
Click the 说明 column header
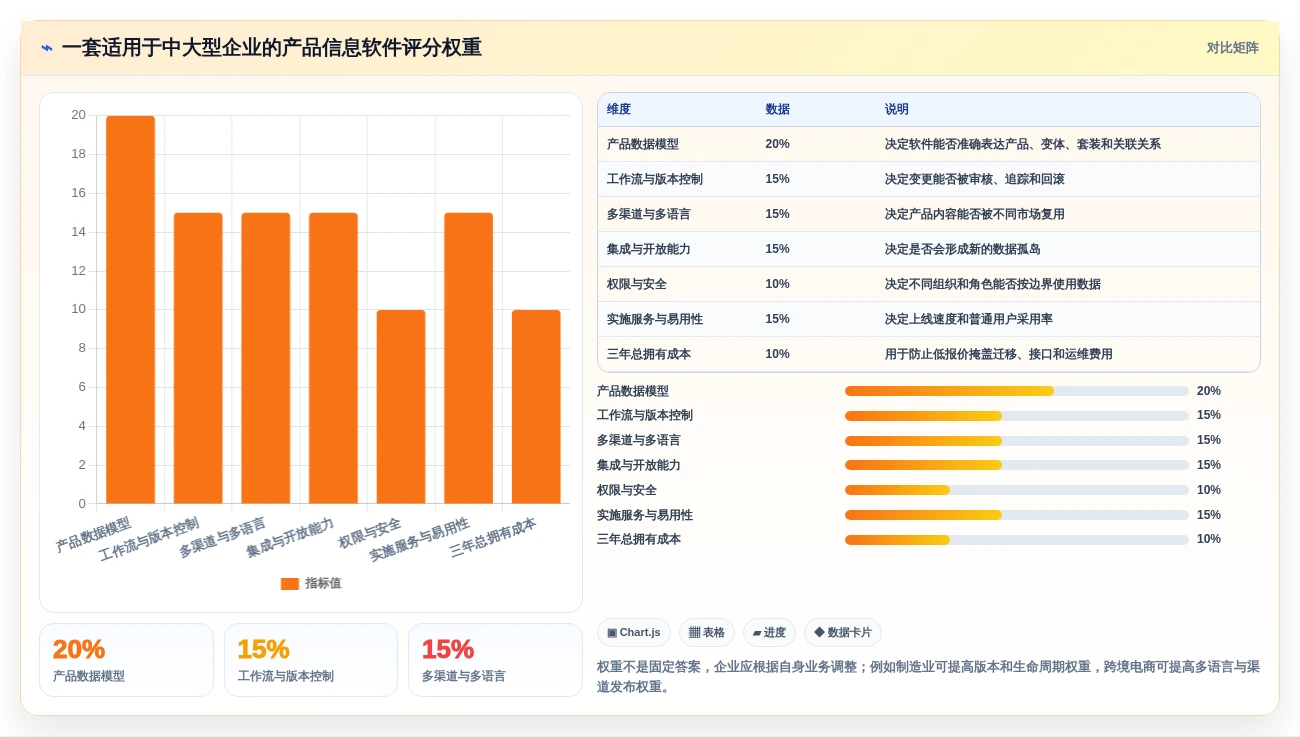[x=897, y=109]
